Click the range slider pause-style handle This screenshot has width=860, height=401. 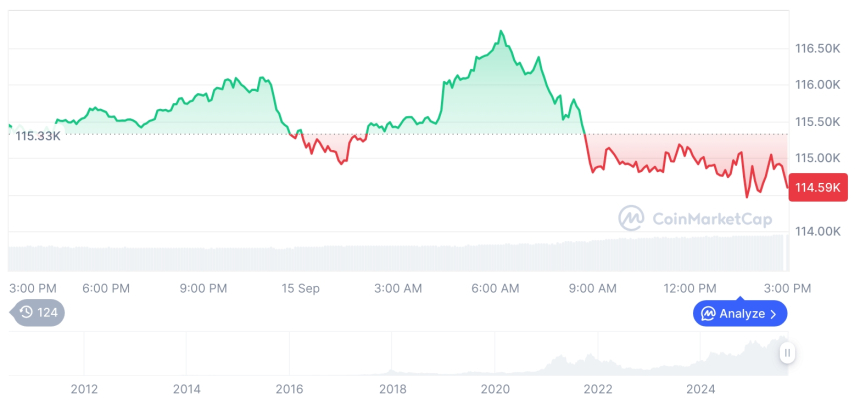coord(788,353)
